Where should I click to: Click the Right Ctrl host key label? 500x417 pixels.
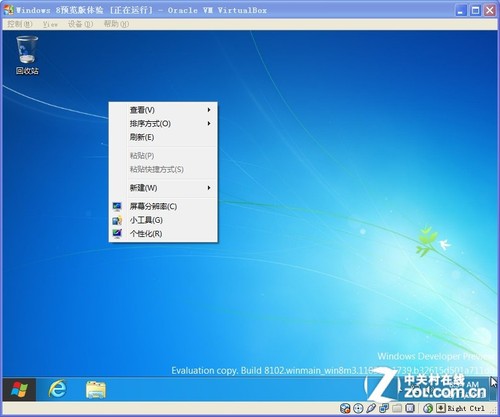click(466, 408)
